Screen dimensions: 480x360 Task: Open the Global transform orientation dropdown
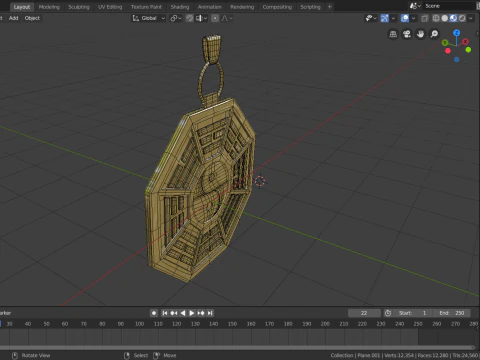tap(149, 18)
